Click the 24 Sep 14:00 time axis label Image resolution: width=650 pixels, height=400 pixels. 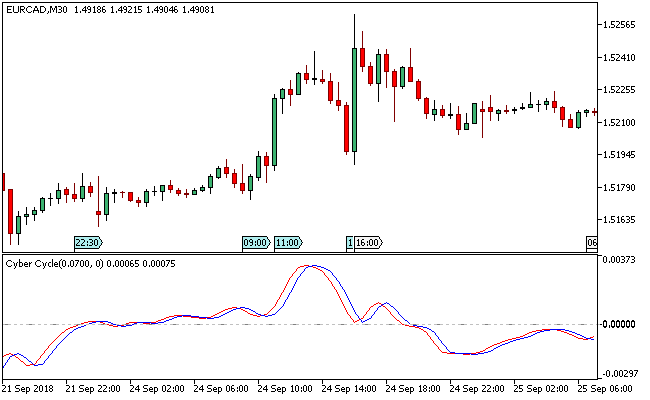(349, 388)
